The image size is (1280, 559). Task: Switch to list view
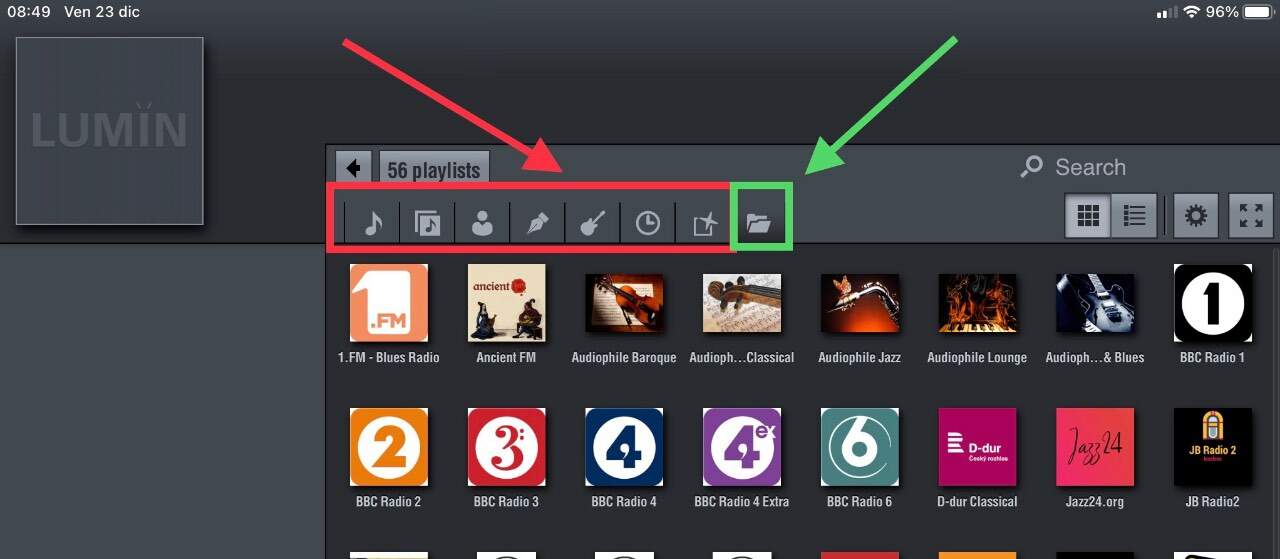(x=1134, y=215)
